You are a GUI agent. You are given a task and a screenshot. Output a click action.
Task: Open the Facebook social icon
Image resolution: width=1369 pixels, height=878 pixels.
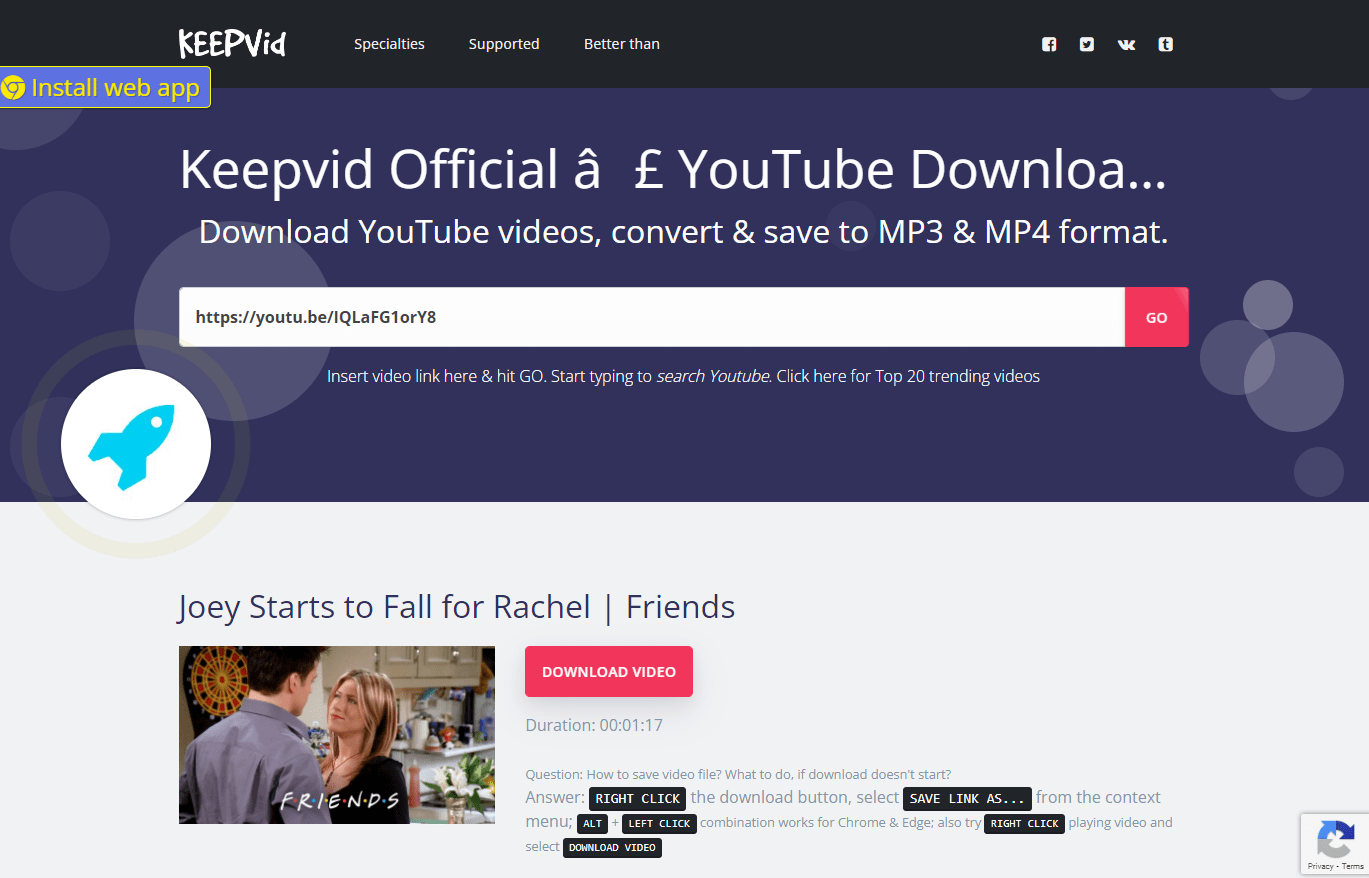click(1049, 44)
